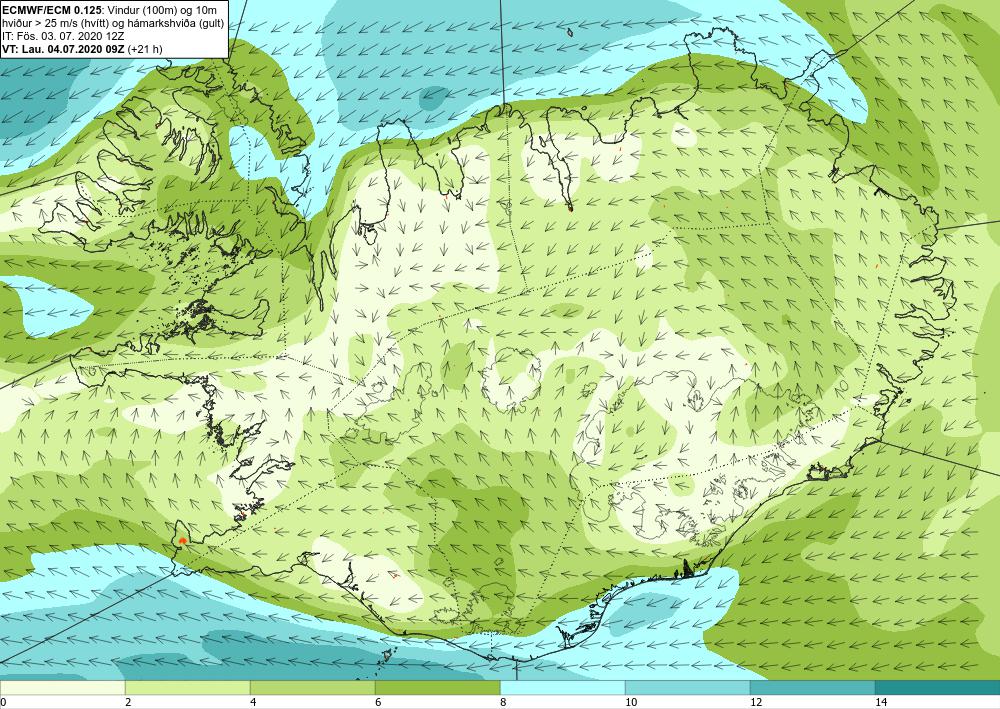Click the legend label '8'
Viewport: 1000px width, 709px height.
pyautogui.click(x=503, y=702)
